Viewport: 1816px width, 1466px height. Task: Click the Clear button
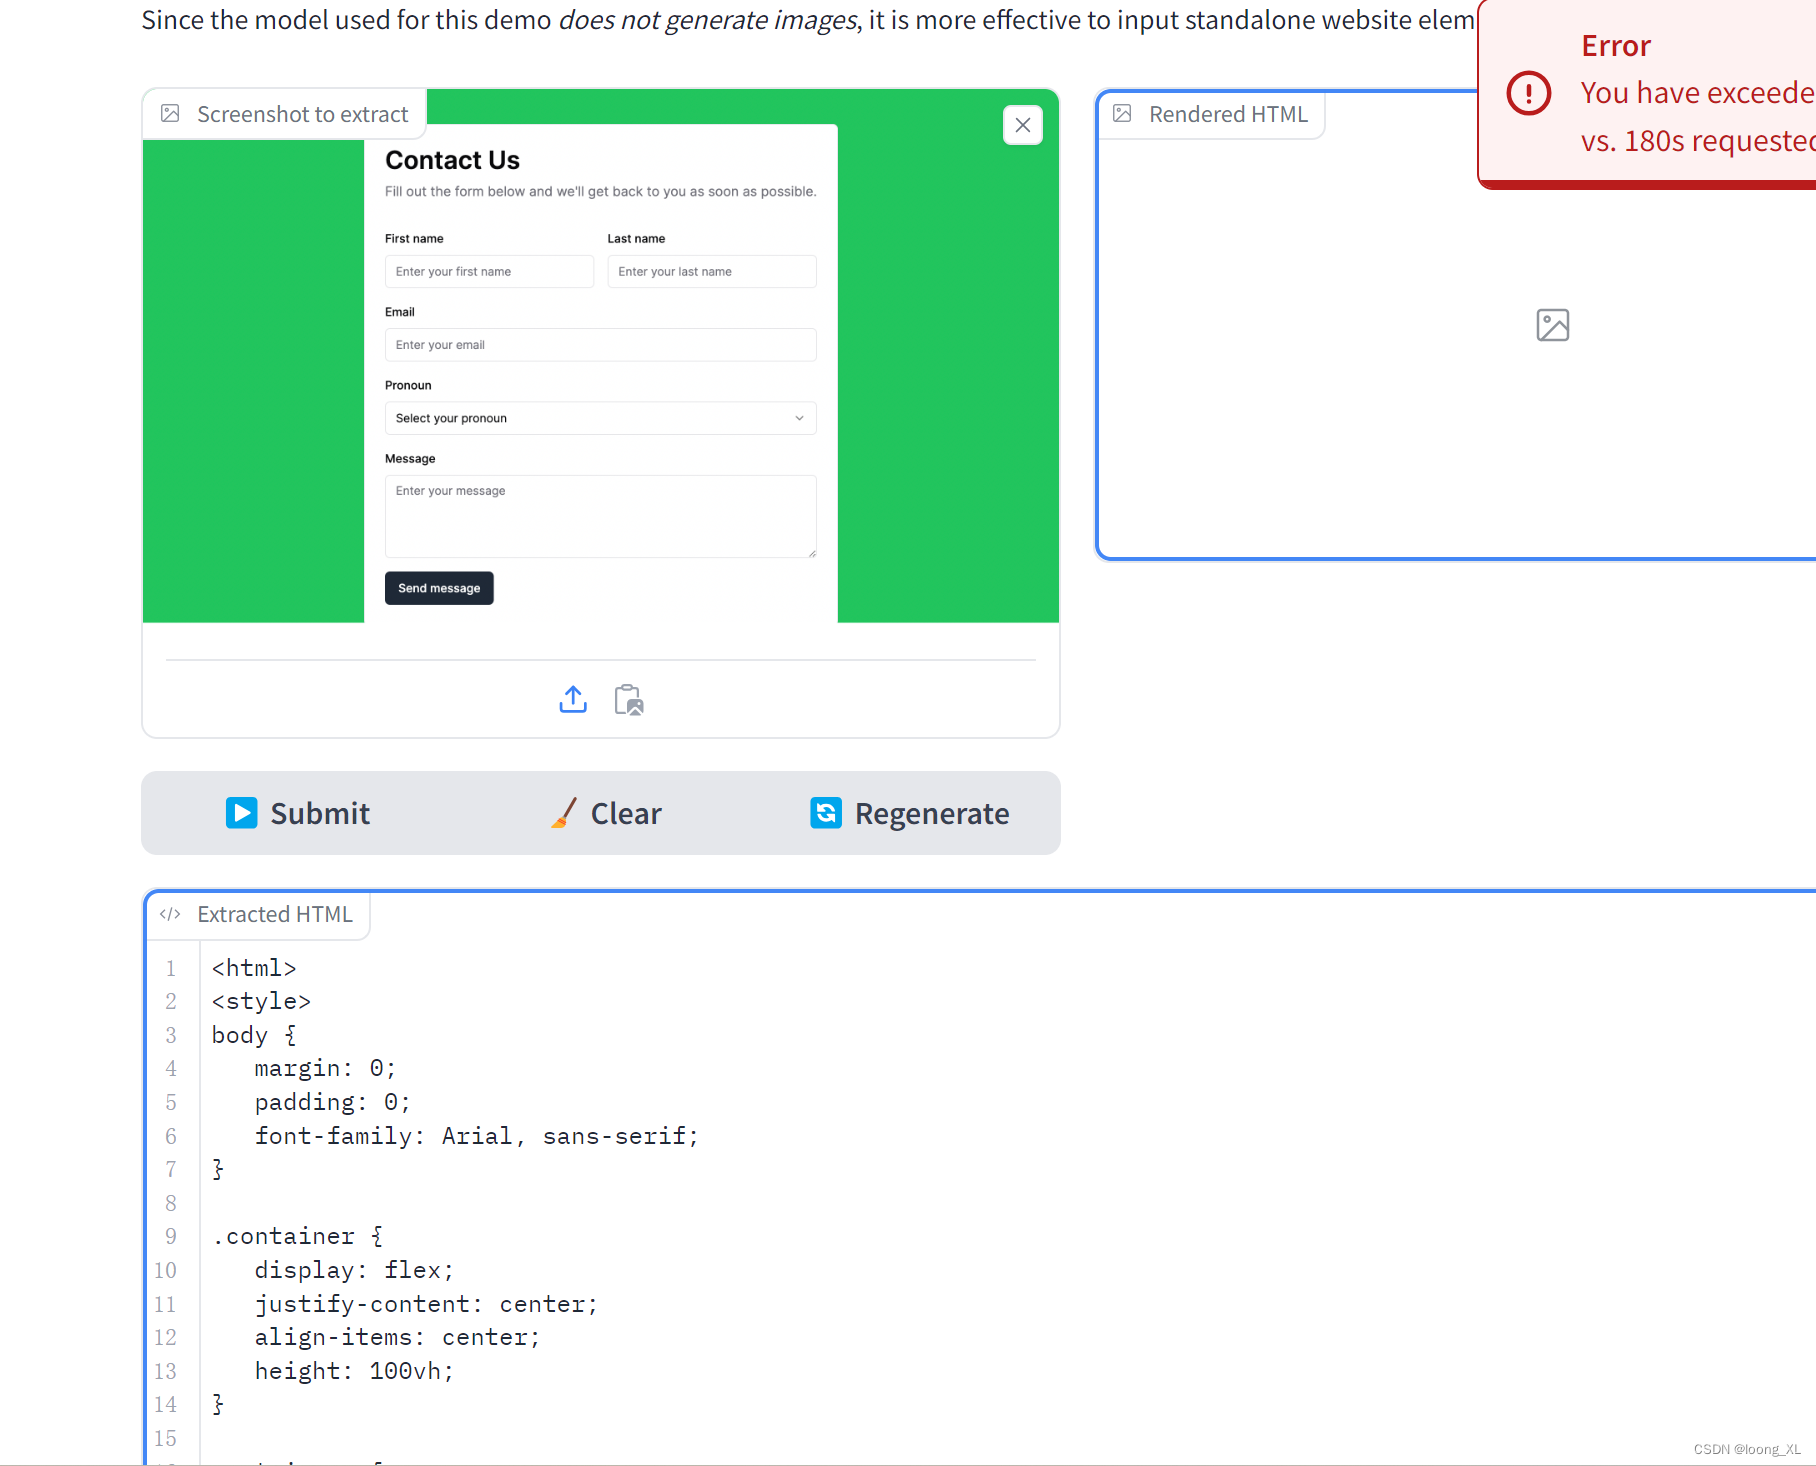[x=606, y=813]
